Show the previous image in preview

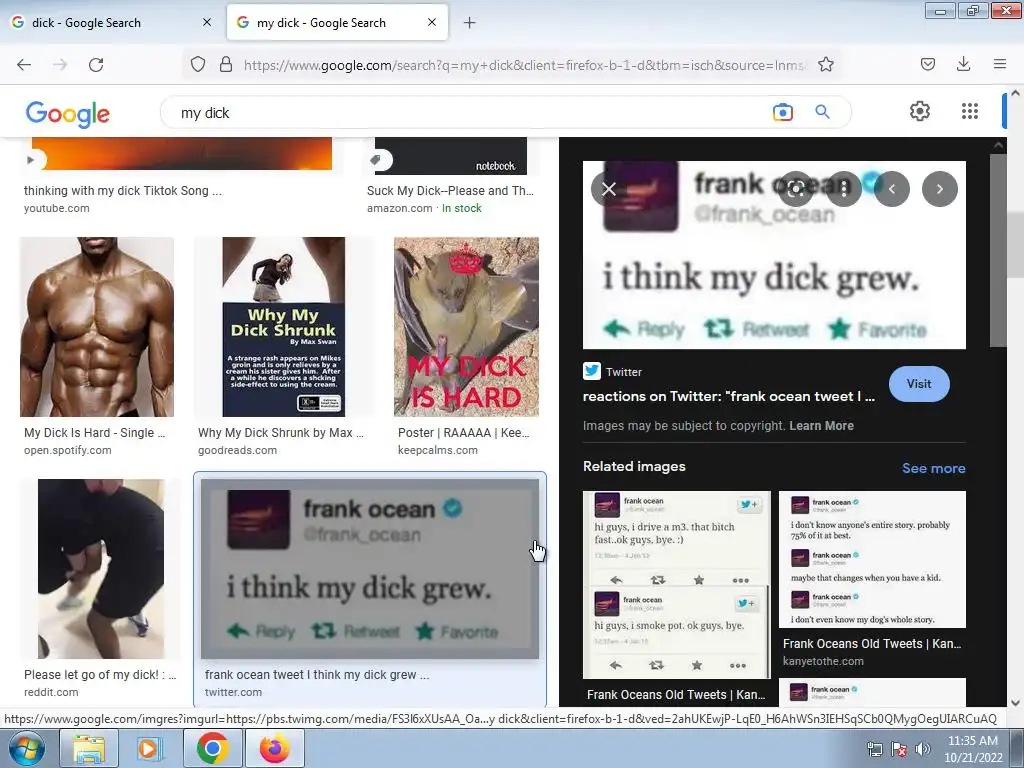click(892, 189)
